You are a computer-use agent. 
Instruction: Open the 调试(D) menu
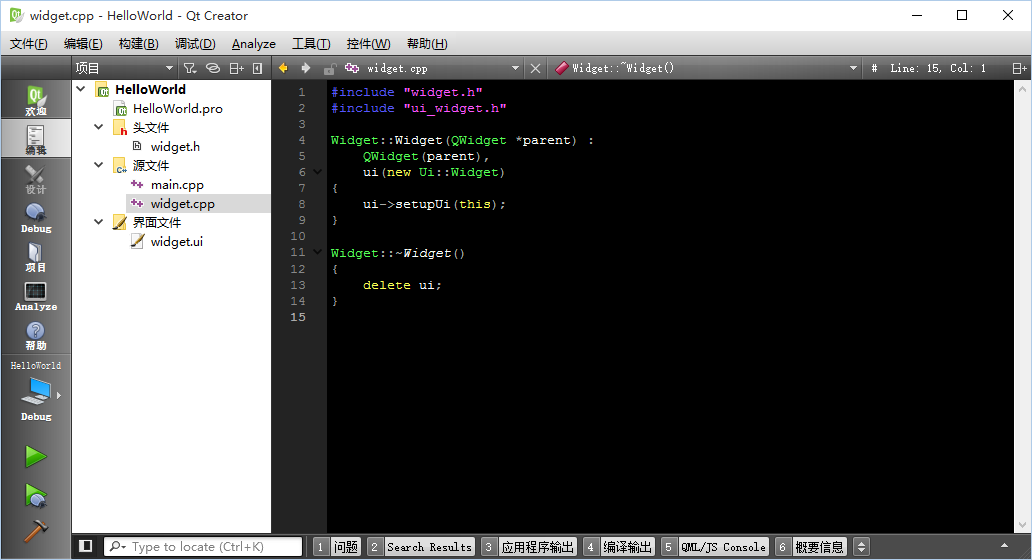pyautogui.click(x=195, y=43)
